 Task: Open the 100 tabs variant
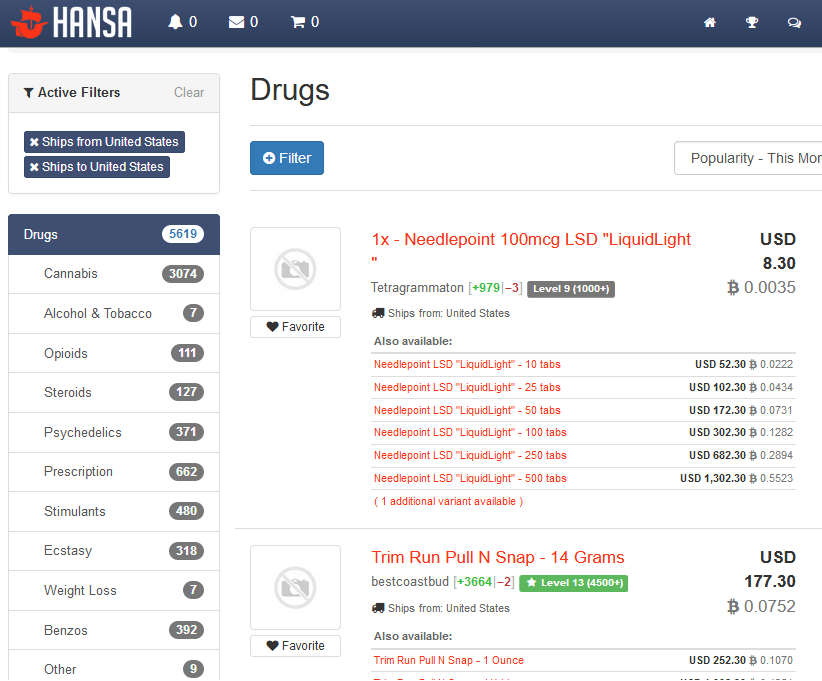[x=470, y=433]
